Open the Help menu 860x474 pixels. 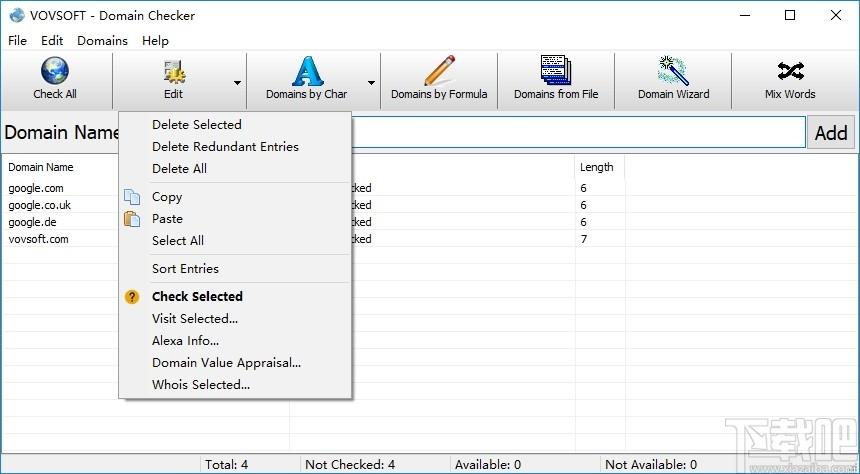[155, 41]
